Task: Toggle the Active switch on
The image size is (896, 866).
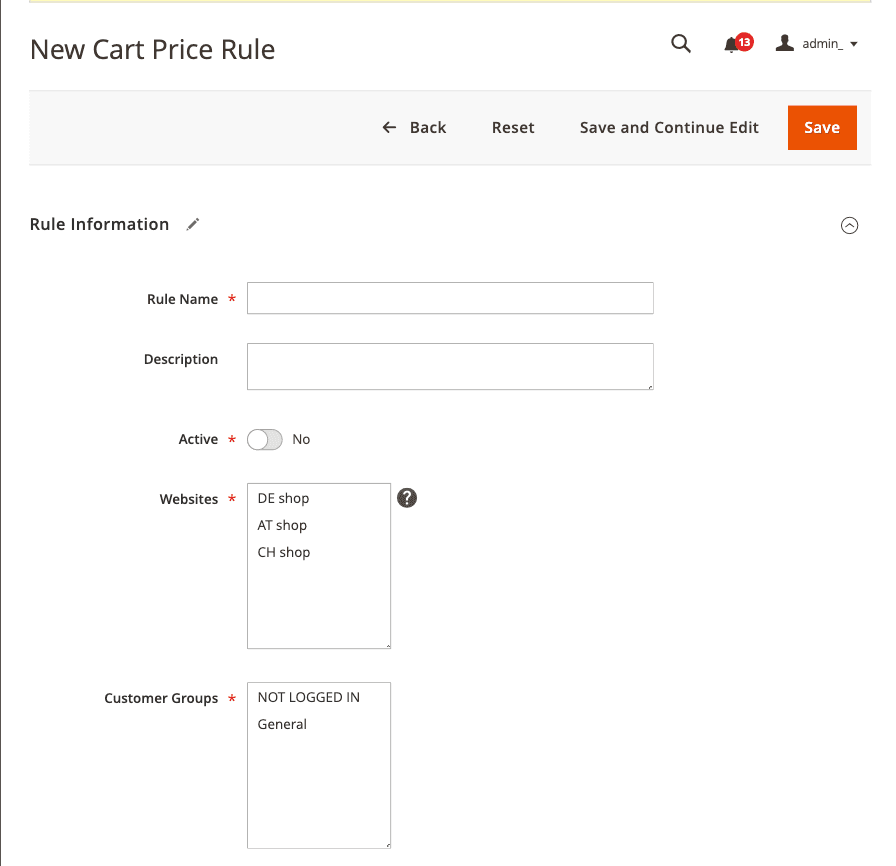Action: 265,440
